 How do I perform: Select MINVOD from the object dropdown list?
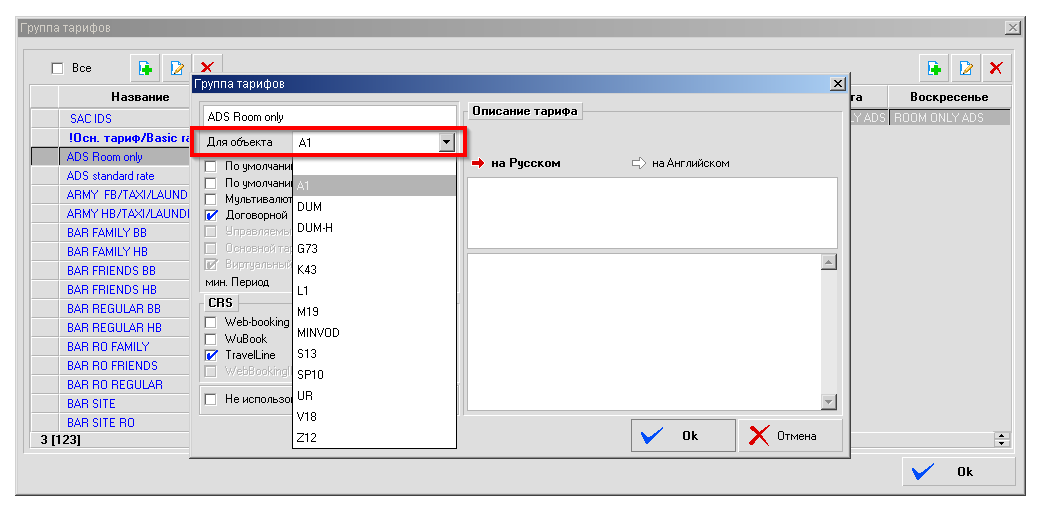click(319, 333)
